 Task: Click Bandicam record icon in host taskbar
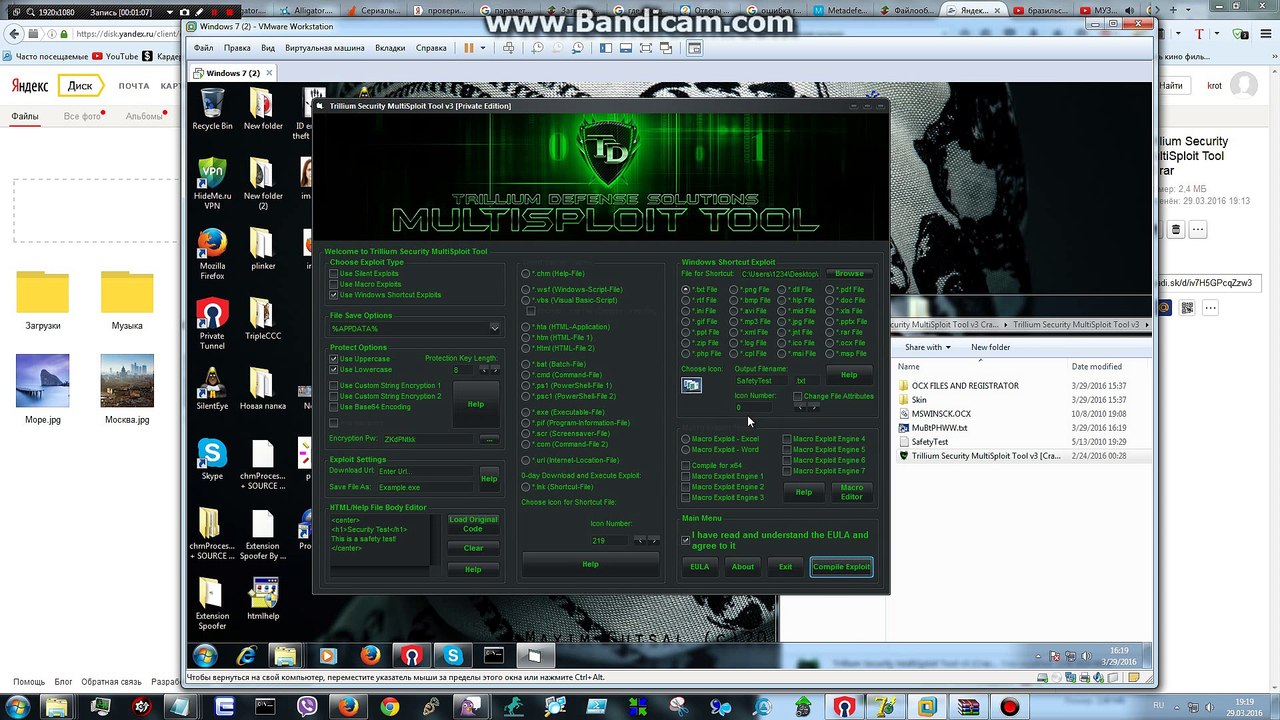[x=1009, y=707]
